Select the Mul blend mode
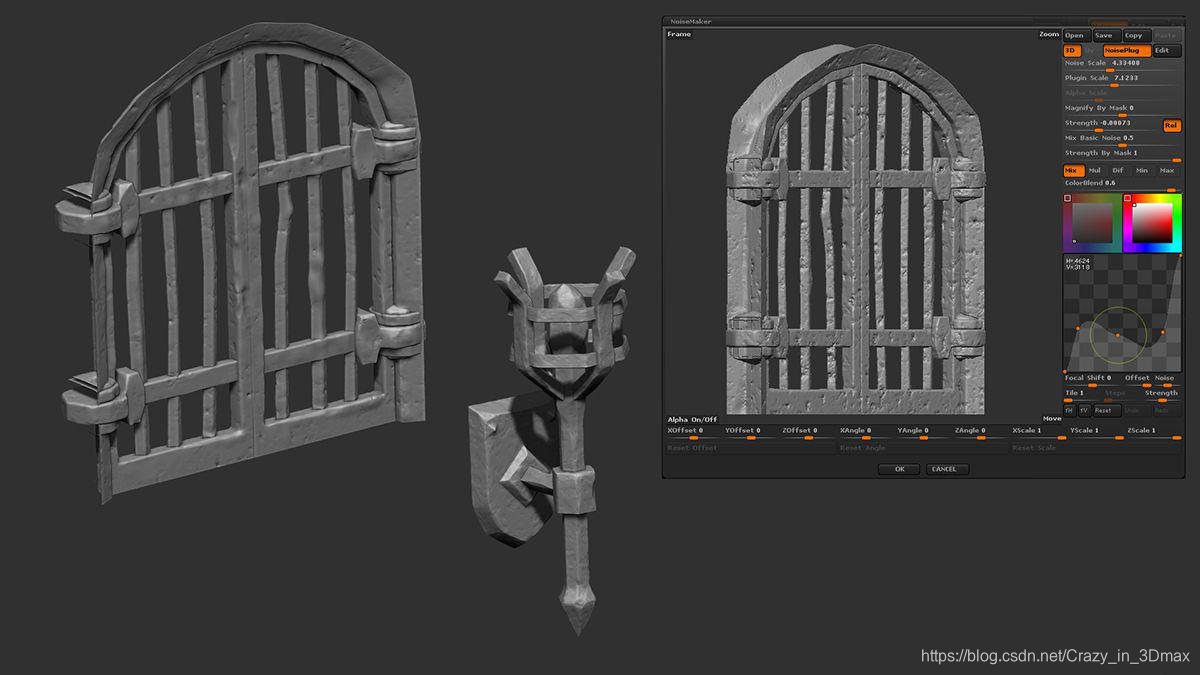This screenshot has width=1200, height=675. pos(1095,171)
